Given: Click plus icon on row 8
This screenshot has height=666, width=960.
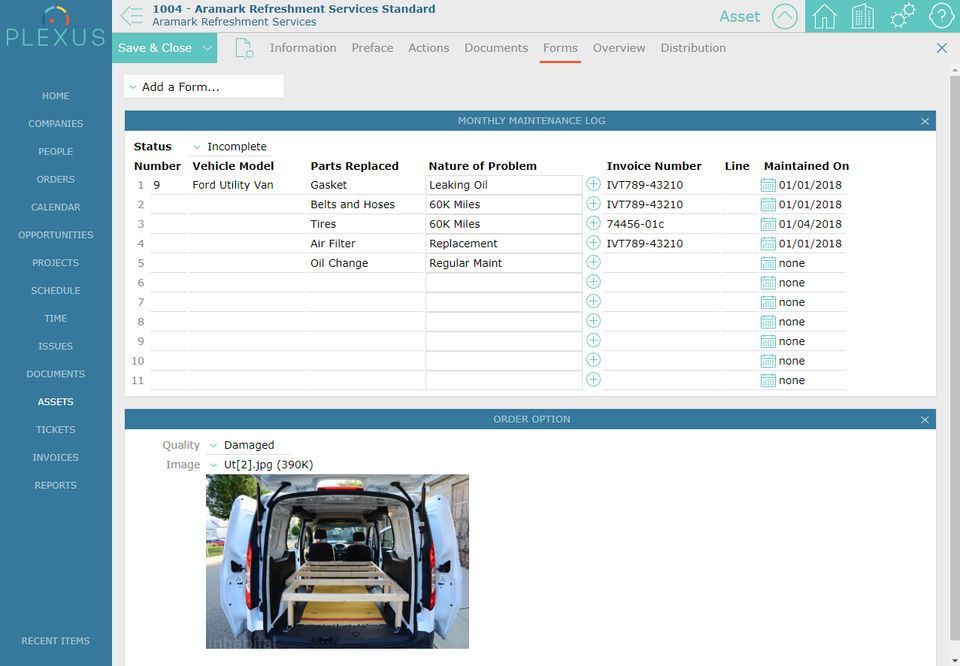Looking at the screenshot, I should pyautogui.click(x=593, y=321).
